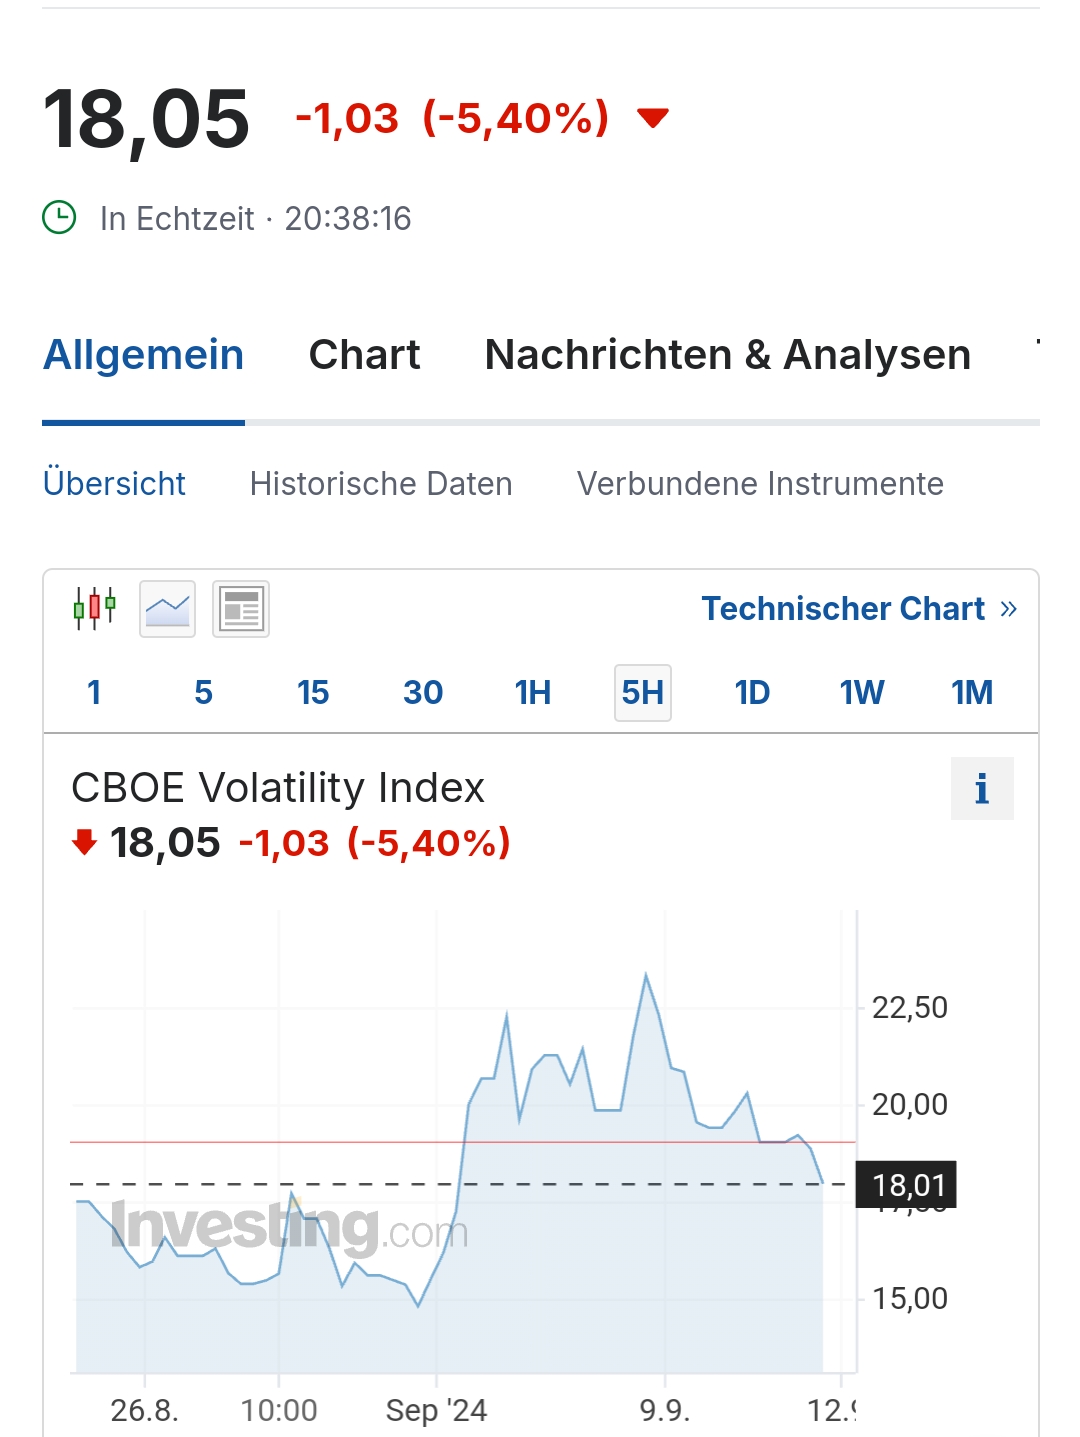Open Verbundene Instrumente section
Viewport: 1080px width, 1437px height.
coord(760,484)
